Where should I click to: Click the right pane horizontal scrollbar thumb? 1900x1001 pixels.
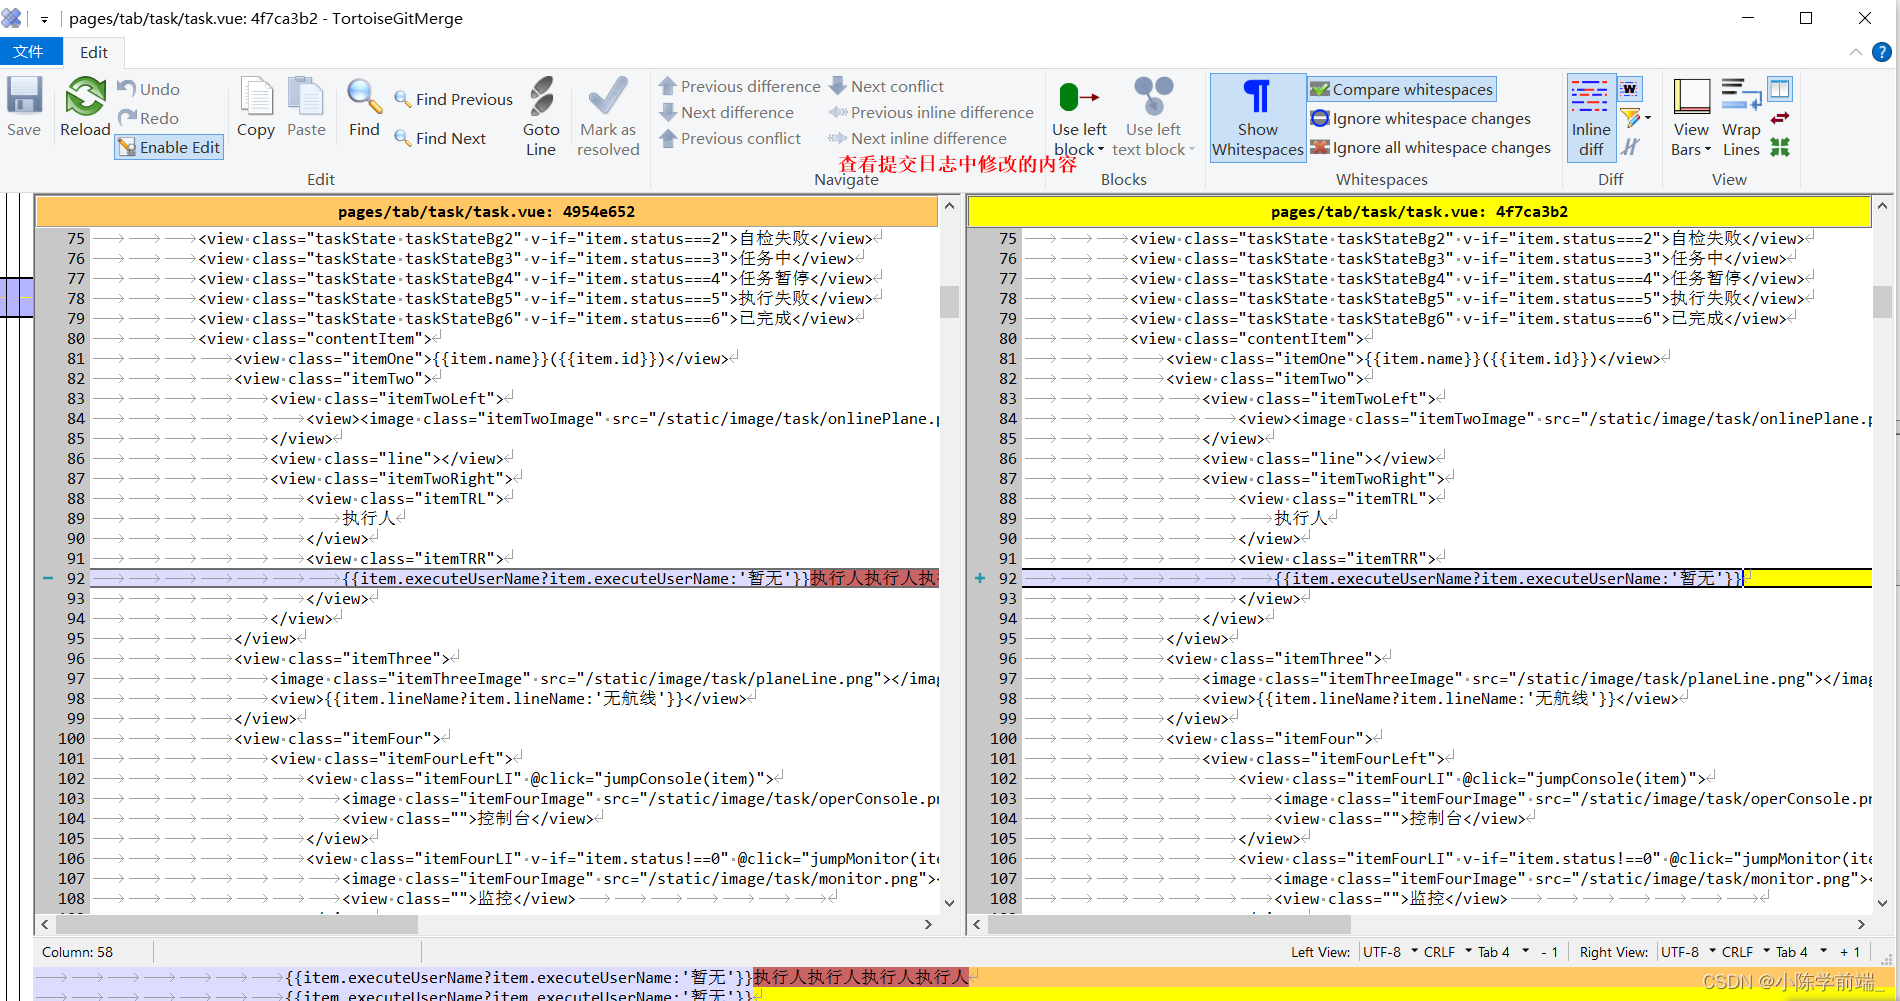[1169, 925]
